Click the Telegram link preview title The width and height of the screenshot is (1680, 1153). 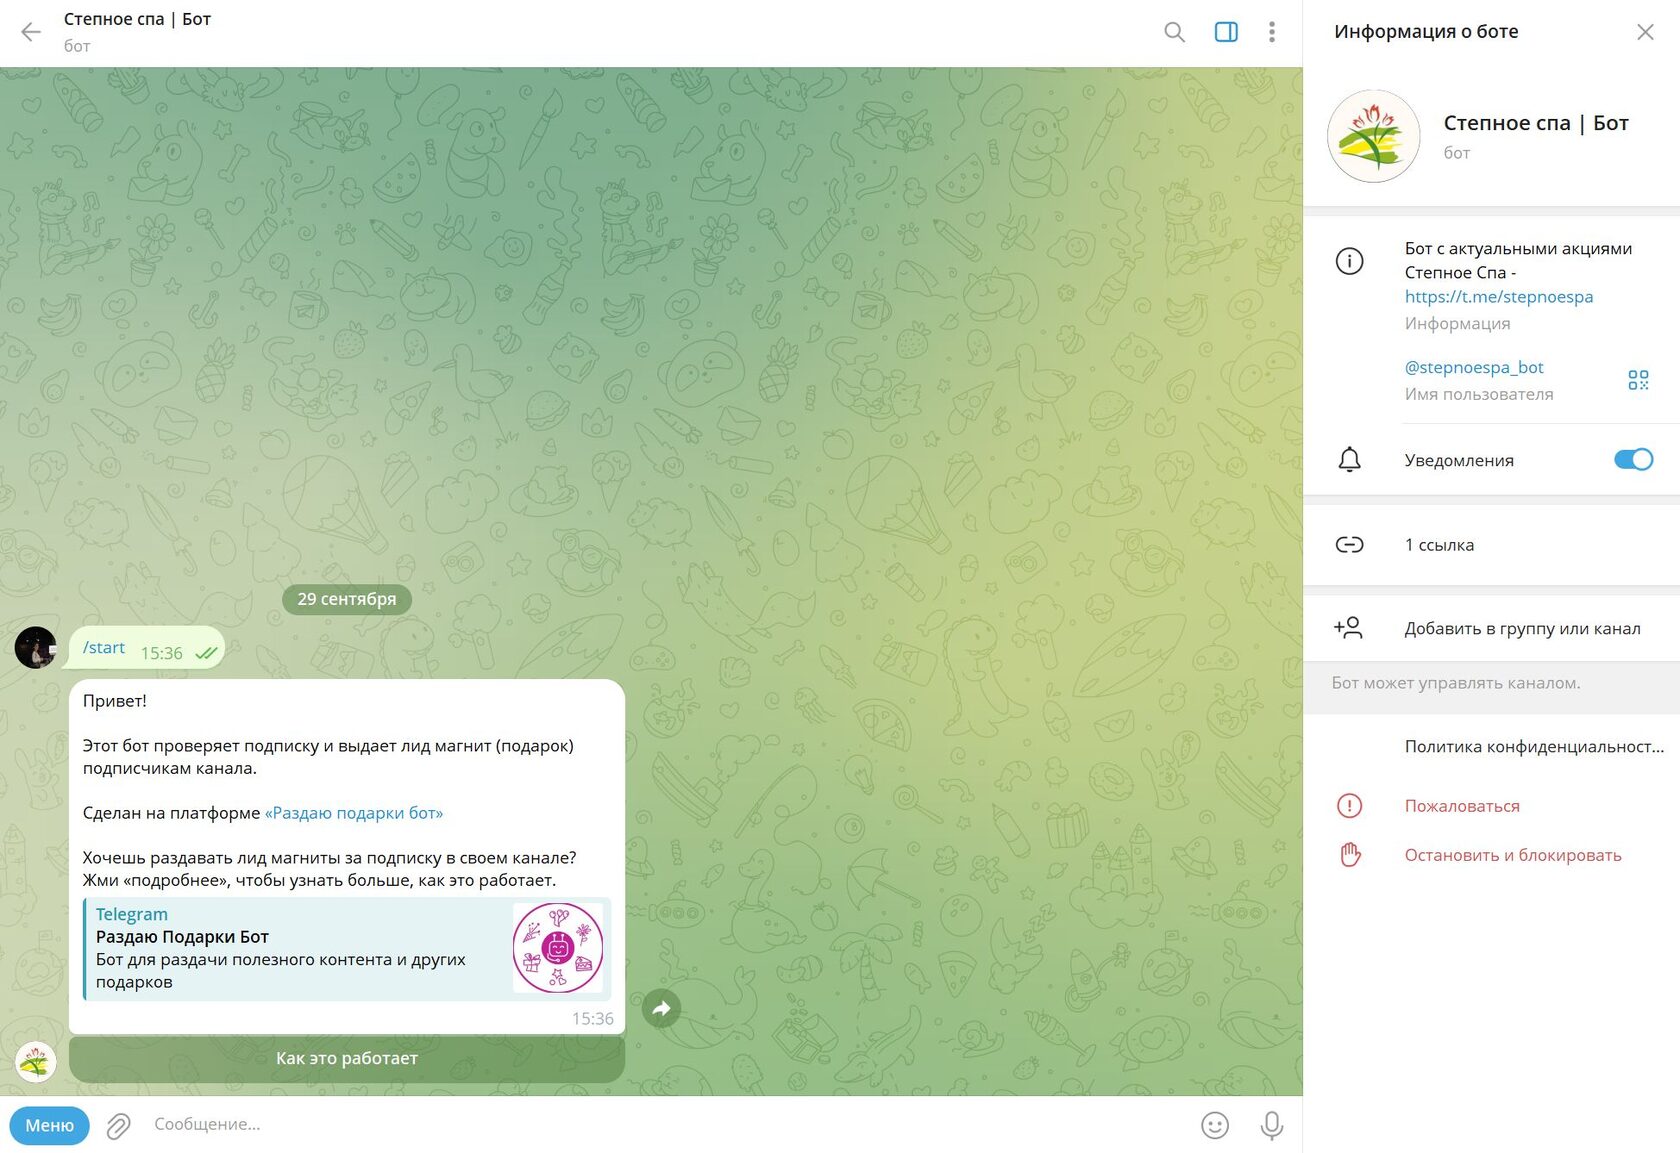click(x=132, y=914)
